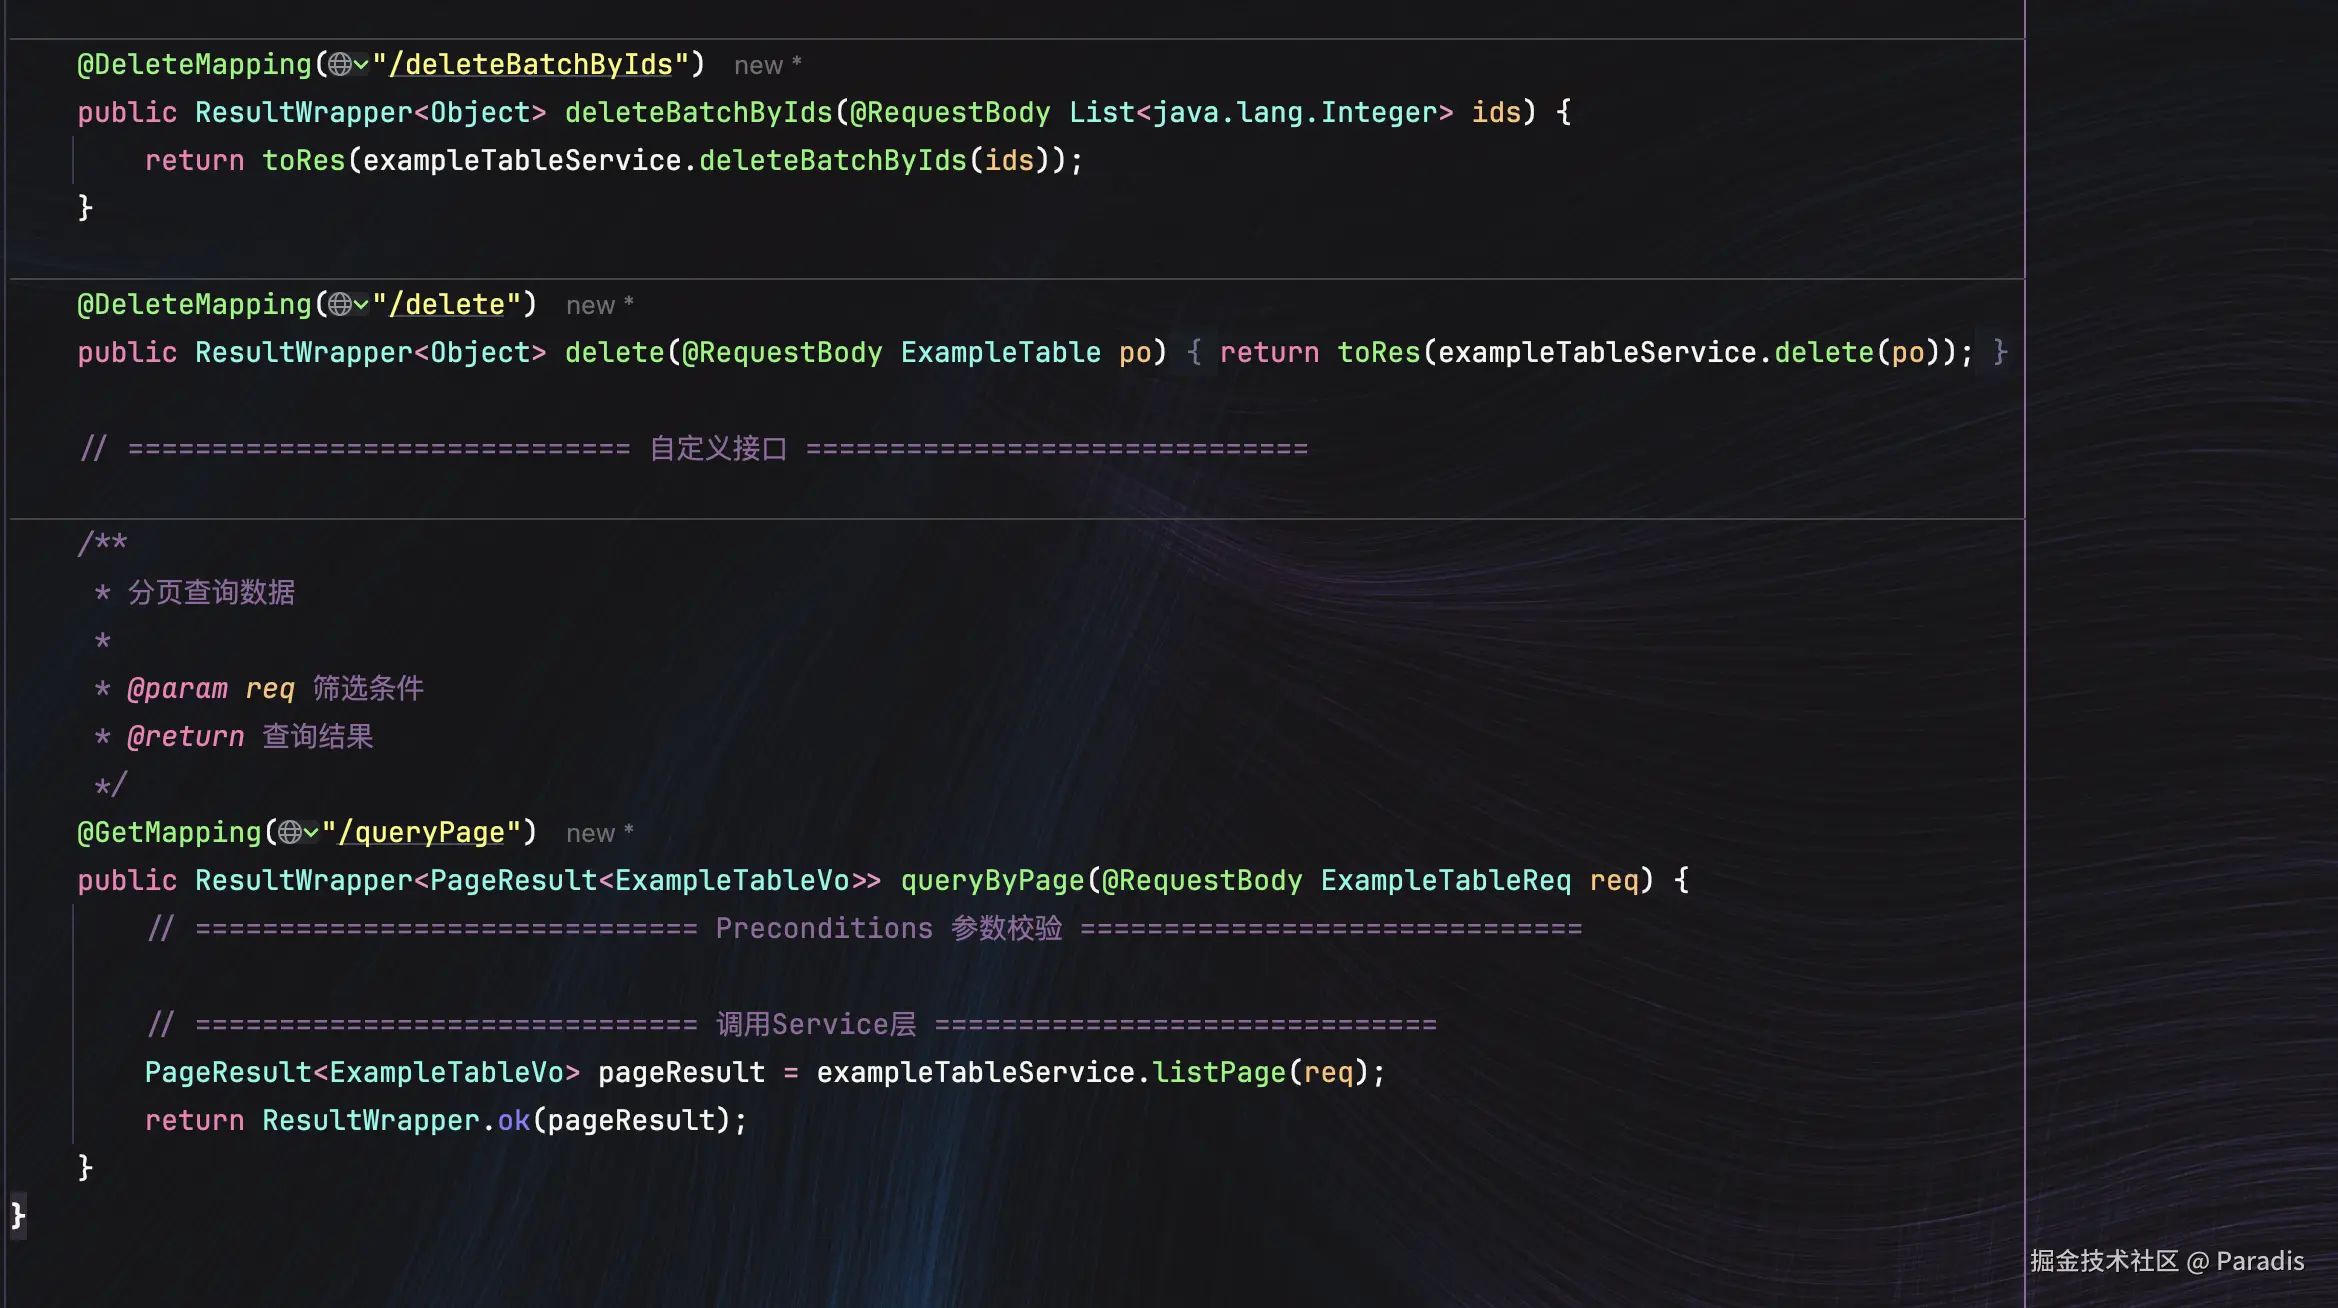This screenshot has width=2338, height=1308.
Task: Follow the "/deleteBatchByIds" URL link
Action: [x=530, y=65]
